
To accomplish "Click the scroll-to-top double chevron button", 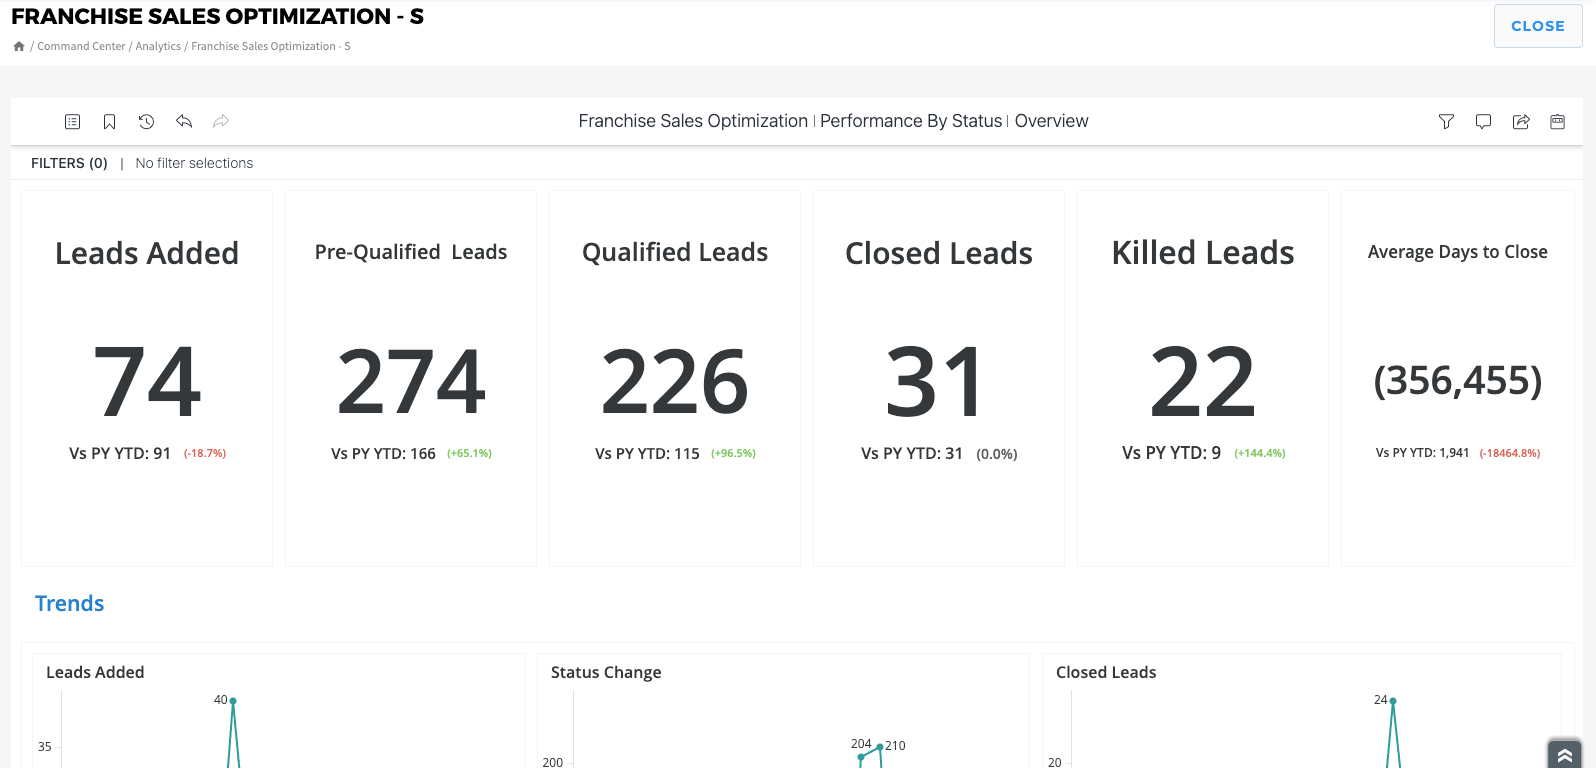I will pos(1564,754).
